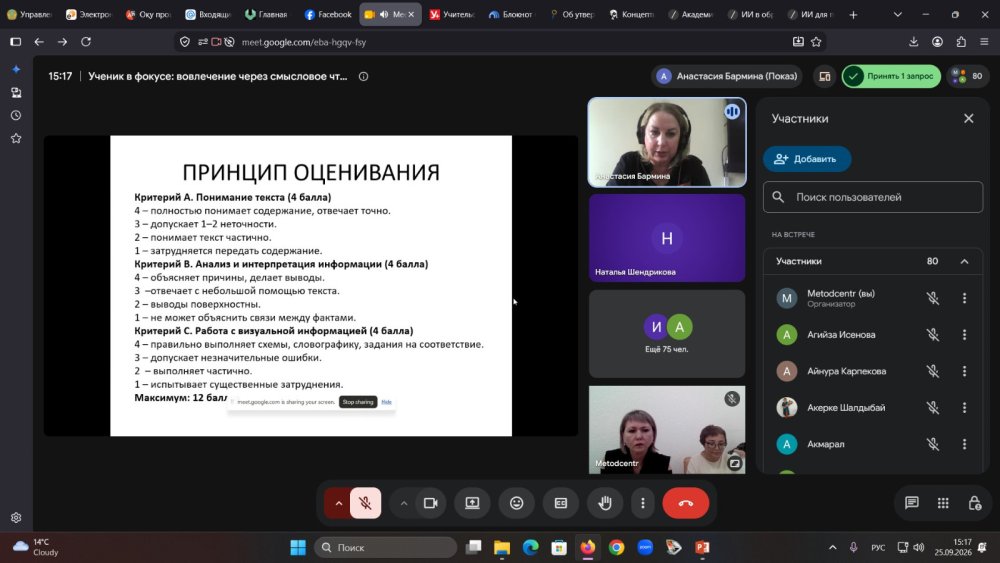This screenshot has height=563, width=1000.
Task: Switch to the Блокнот tab
Action: coord(511,14)
